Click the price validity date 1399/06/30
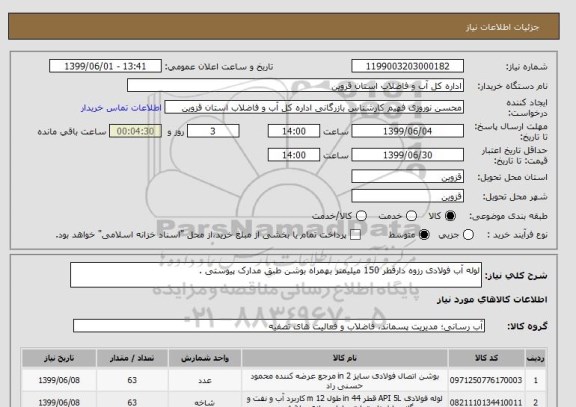The height and width of the screenshot is (407, 576). pos(407,155)
